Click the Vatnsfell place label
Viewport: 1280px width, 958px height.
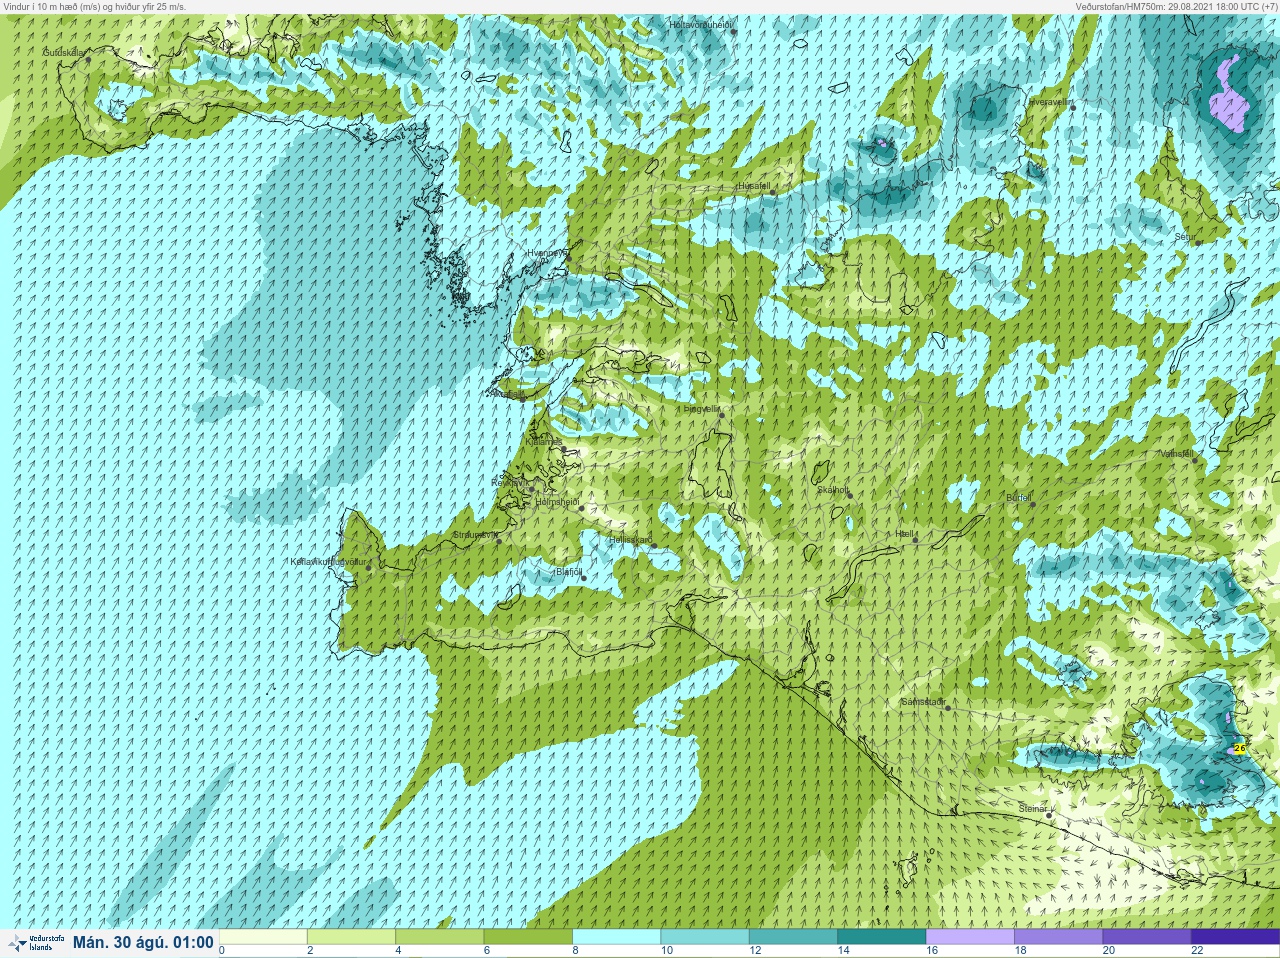(x=1176, y=454)
